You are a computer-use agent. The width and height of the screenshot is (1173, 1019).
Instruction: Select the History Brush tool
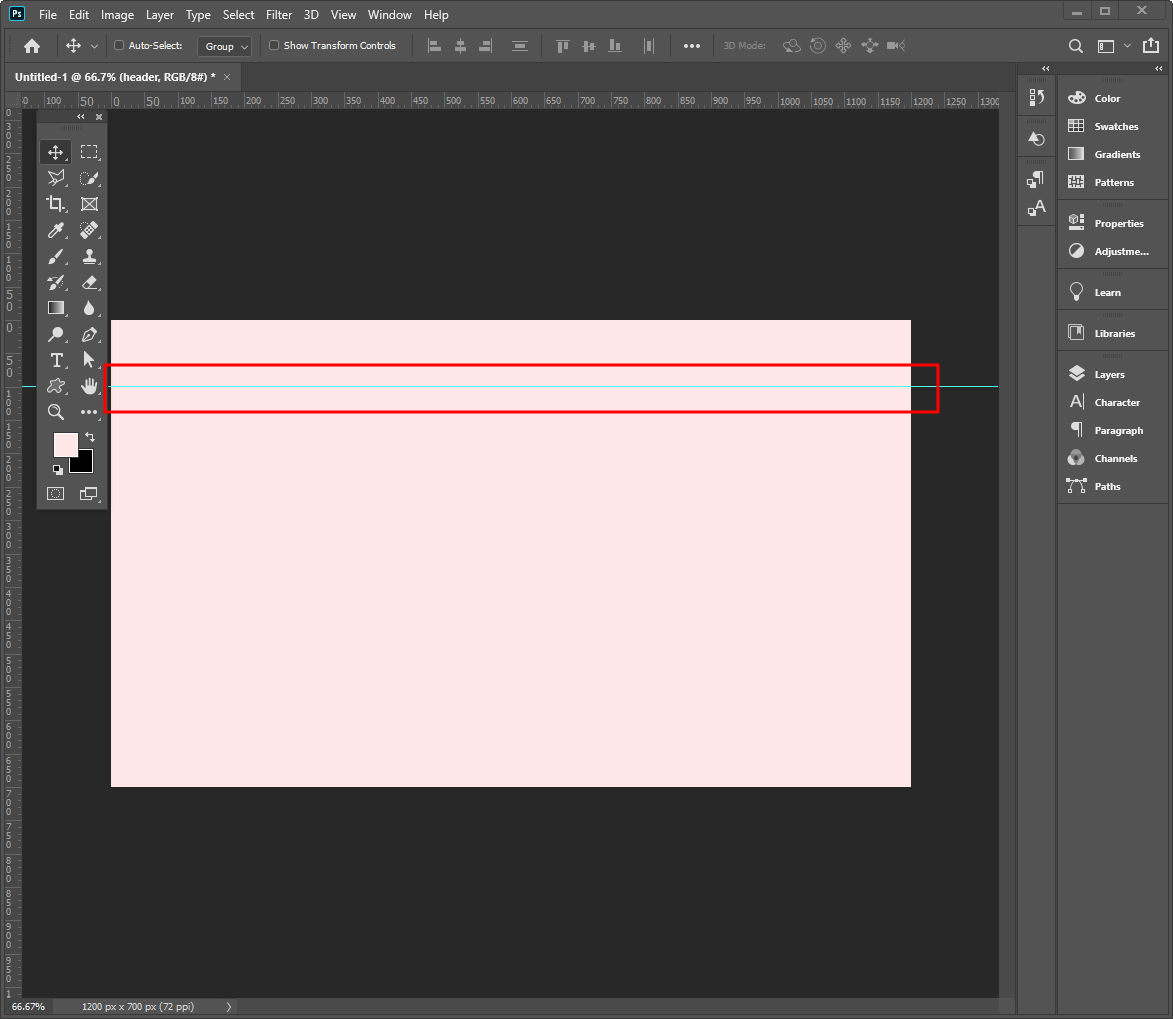[x=55, y=282]
